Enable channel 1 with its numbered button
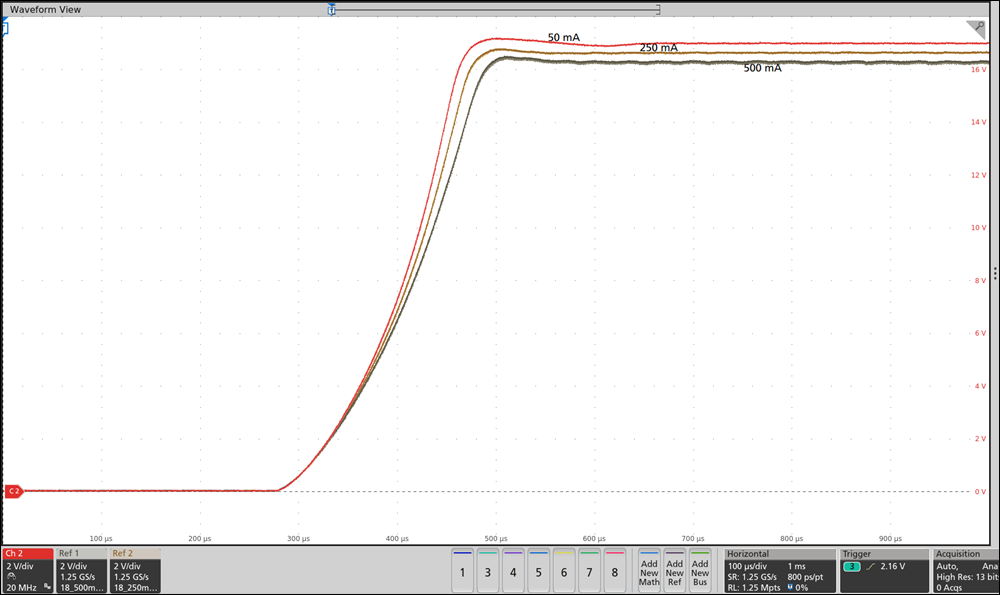This screenshot has width=1000, height=595. coord(461,571)
